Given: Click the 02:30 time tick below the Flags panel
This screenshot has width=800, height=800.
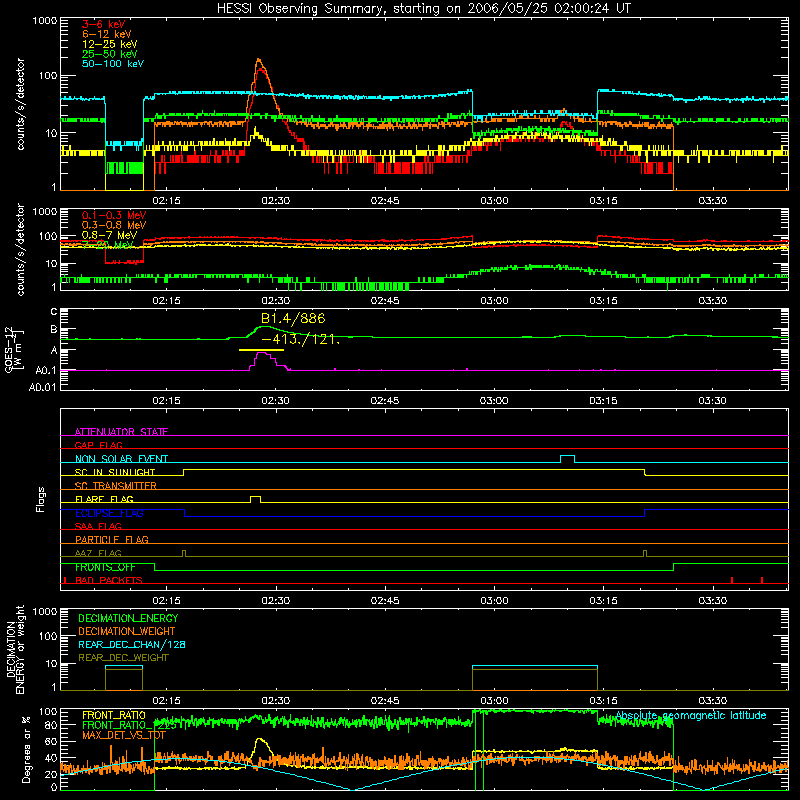Looking at the screenshot, I should (x=276, y=601).
